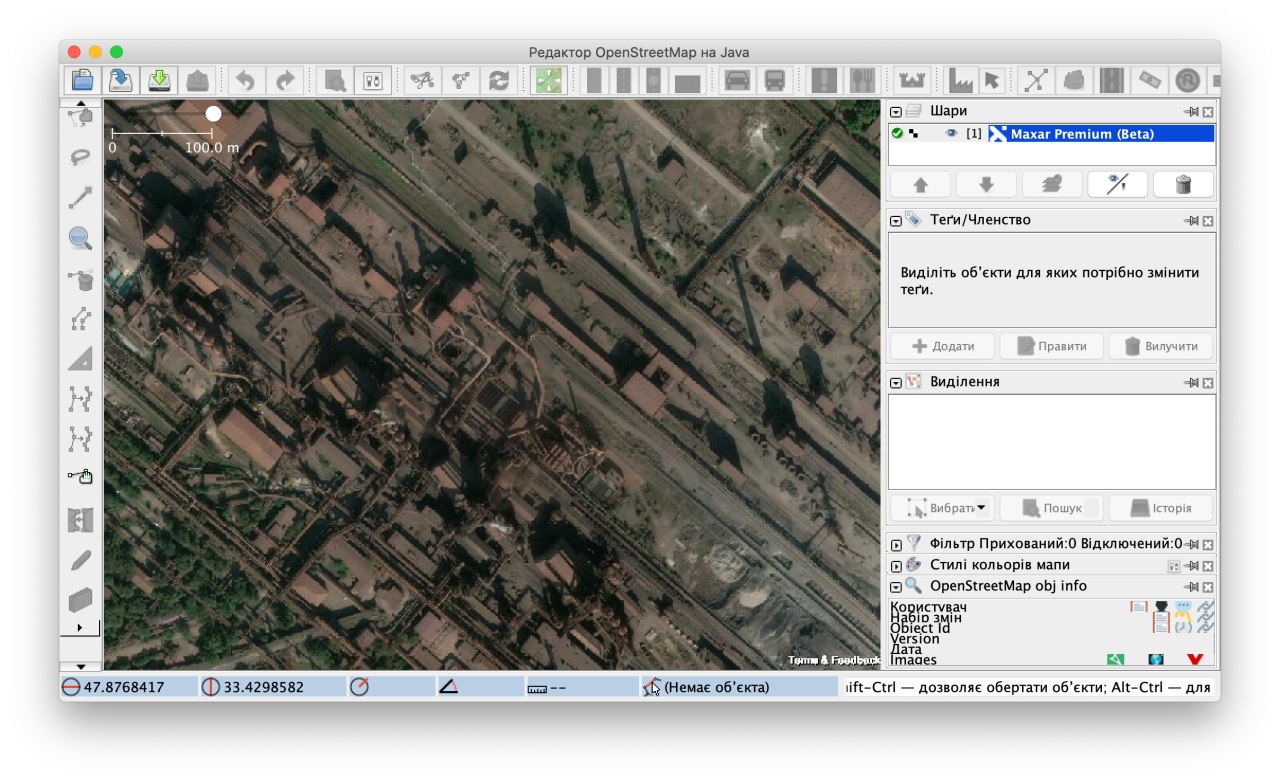Move layer down with arrow button
This screenshot has width=1280, height=780.
coord(985,184)
